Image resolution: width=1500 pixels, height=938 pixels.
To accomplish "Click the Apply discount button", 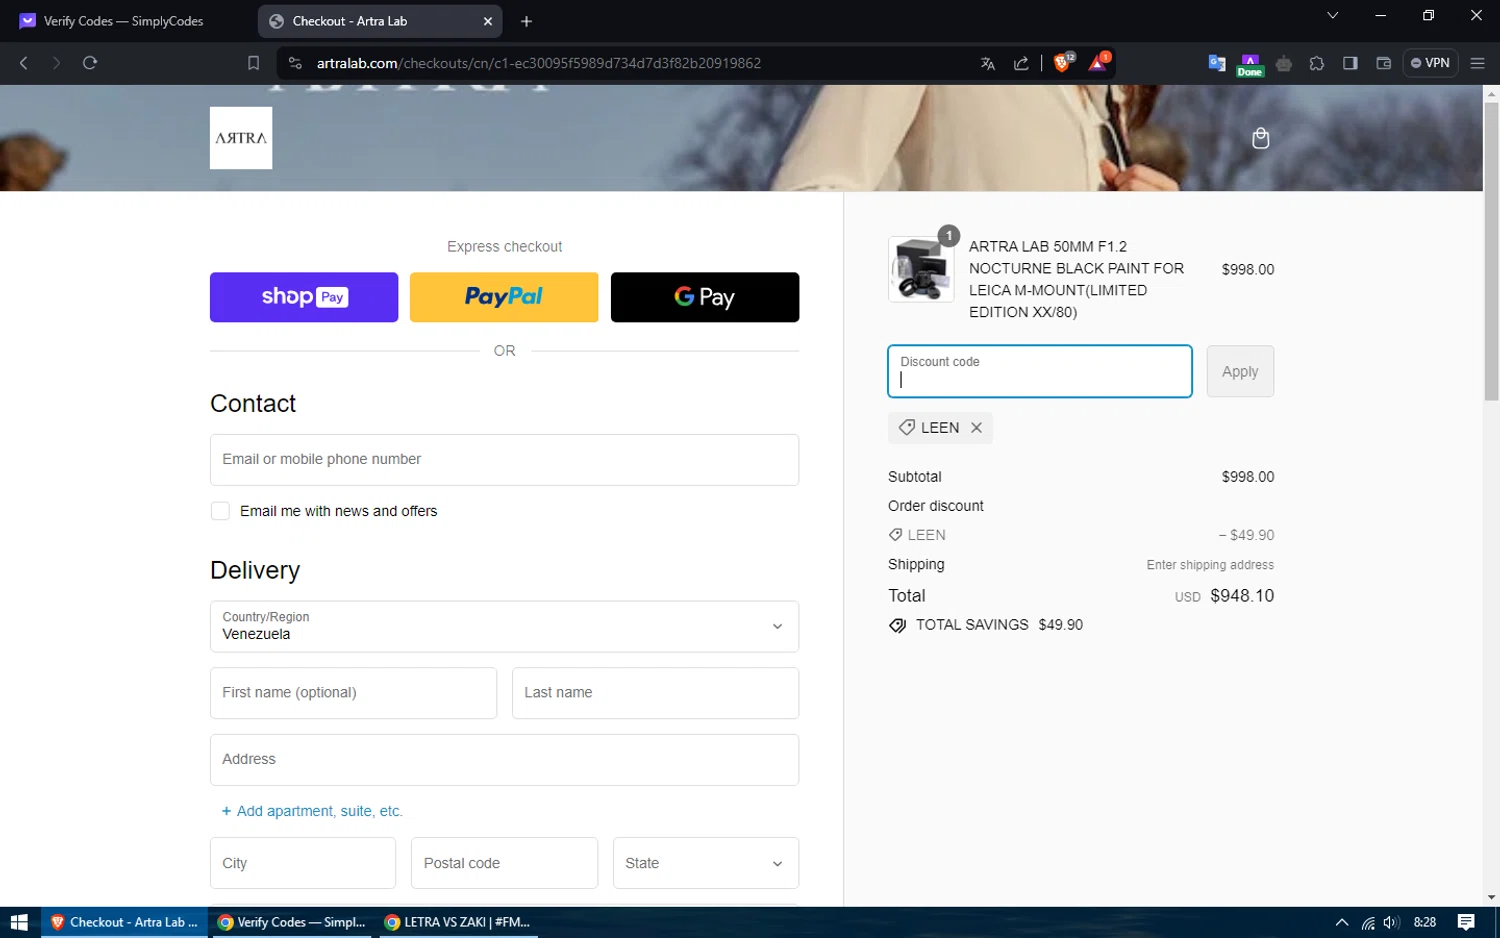I will (x=1240, y=371).
